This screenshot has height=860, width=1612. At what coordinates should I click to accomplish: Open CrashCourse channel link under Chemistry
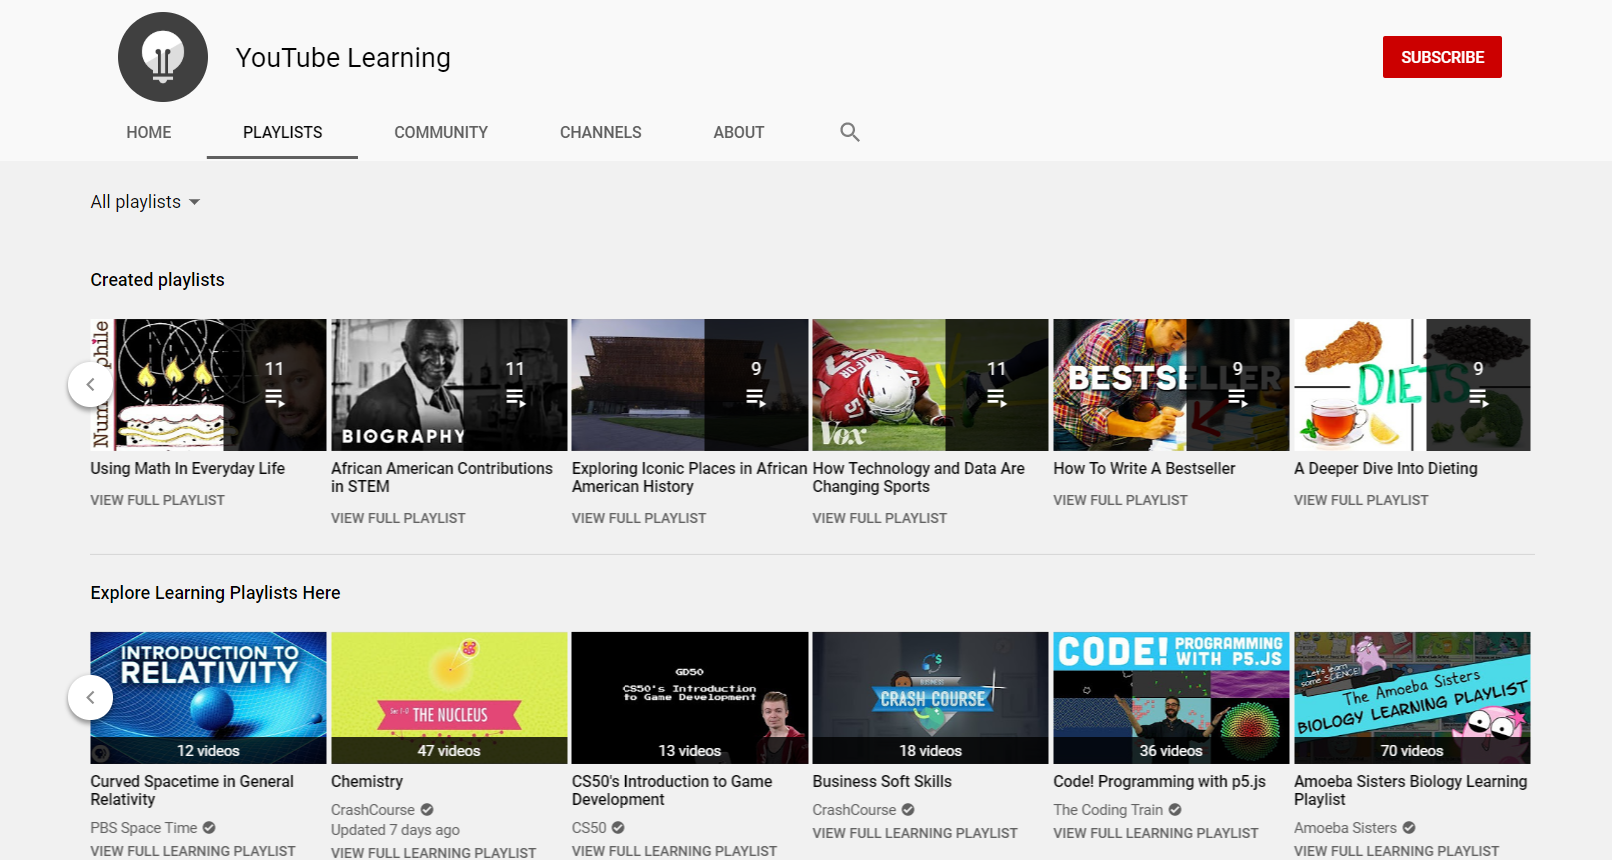coord(373,810)
